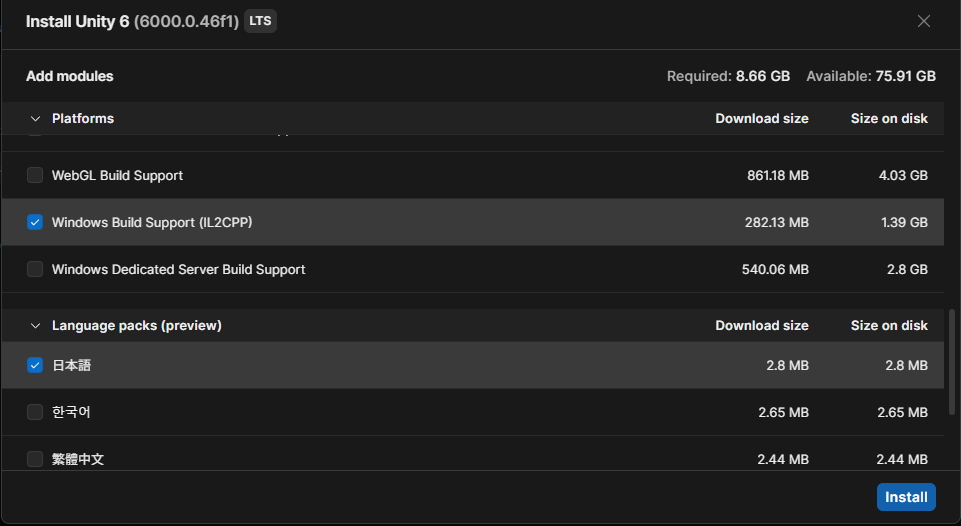Click the module list vertical scrollbar
Viewport: 961px width, 526px height.
(x=952, y=362)
